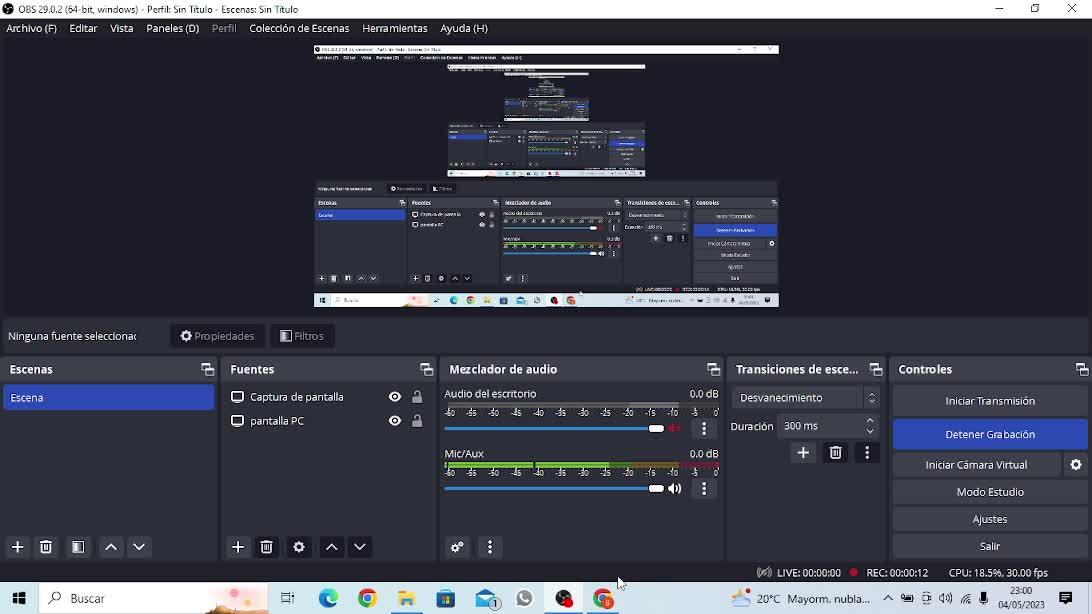Open Ayuda menu
1092x614 pixels.
click(x=464, y=29)
